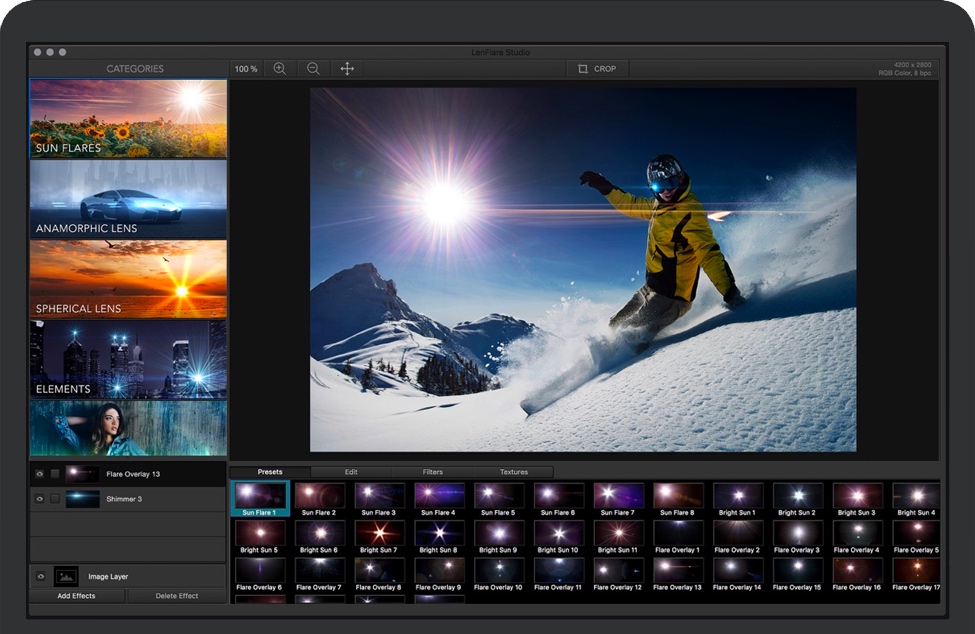Activate the Pan/Move tool in the toolbar

(346, 68)
